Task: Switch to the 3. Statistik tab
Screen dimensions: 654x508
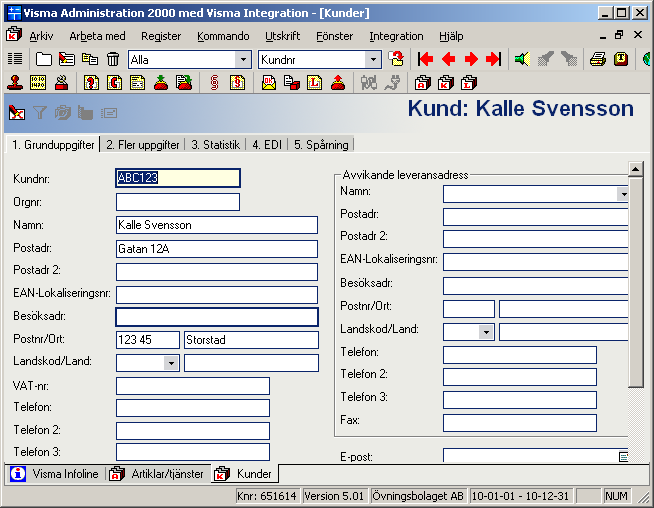Action: [x=216, y=145]
